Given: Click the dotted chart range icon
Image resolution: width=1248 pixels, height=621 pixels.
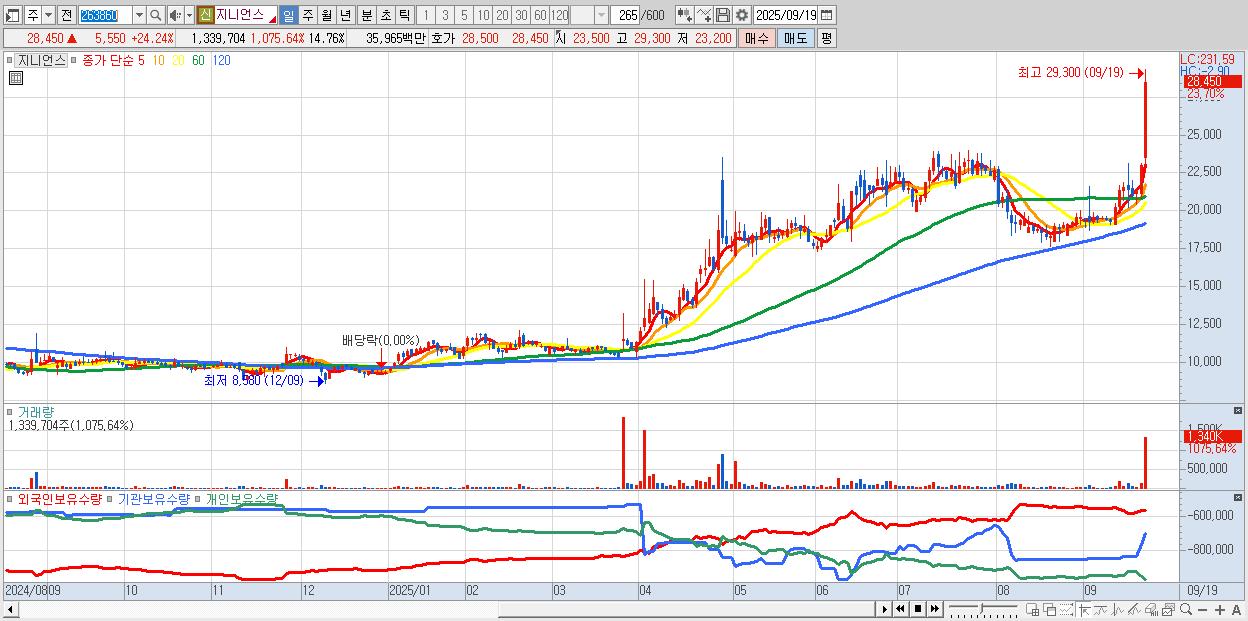Looking at the screenshot, I should pos(1066,609).
